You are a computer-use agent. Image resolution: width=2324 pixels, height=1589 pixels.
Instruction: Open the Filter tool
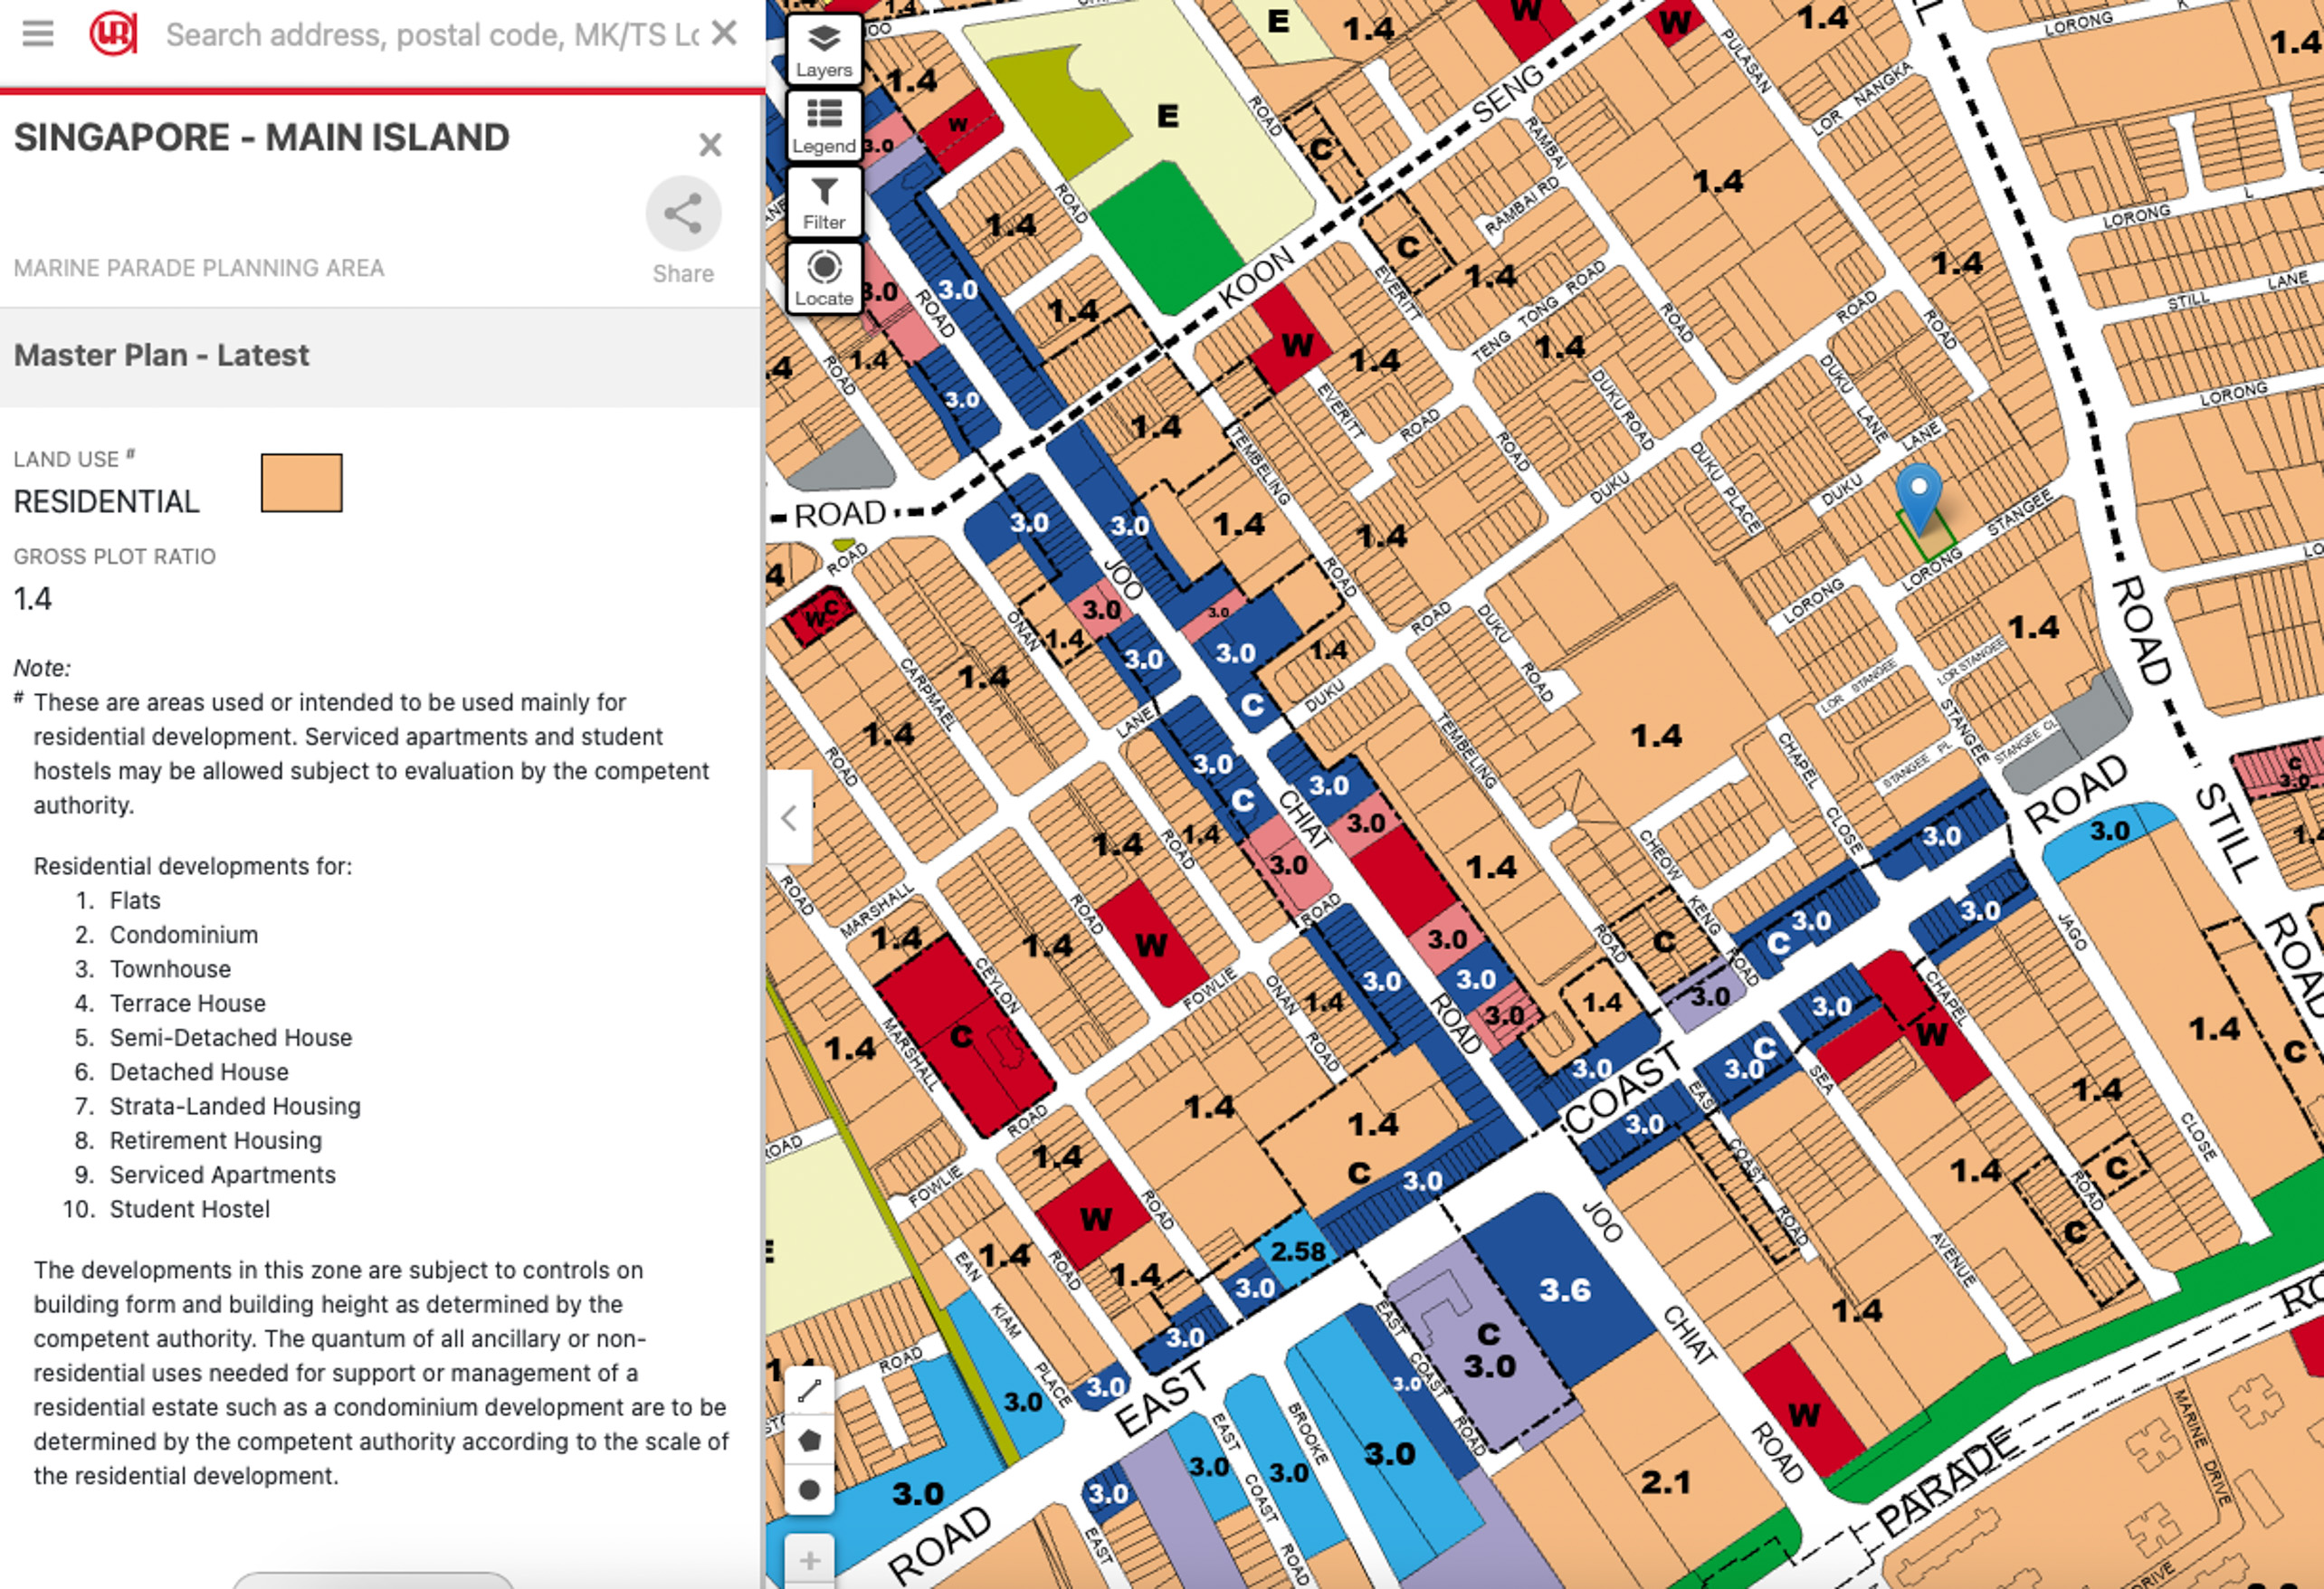[824, 201]
